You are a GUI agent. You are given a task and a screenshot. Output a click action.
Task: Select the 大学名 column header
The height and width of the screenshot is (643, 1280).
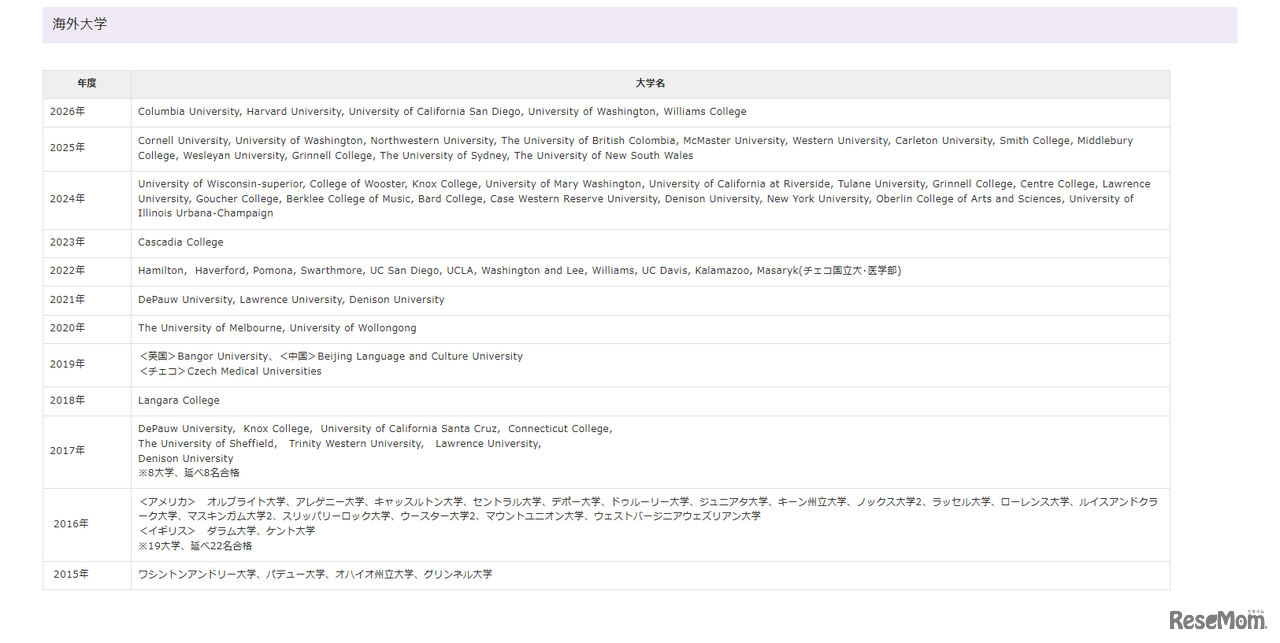(650, 84)
